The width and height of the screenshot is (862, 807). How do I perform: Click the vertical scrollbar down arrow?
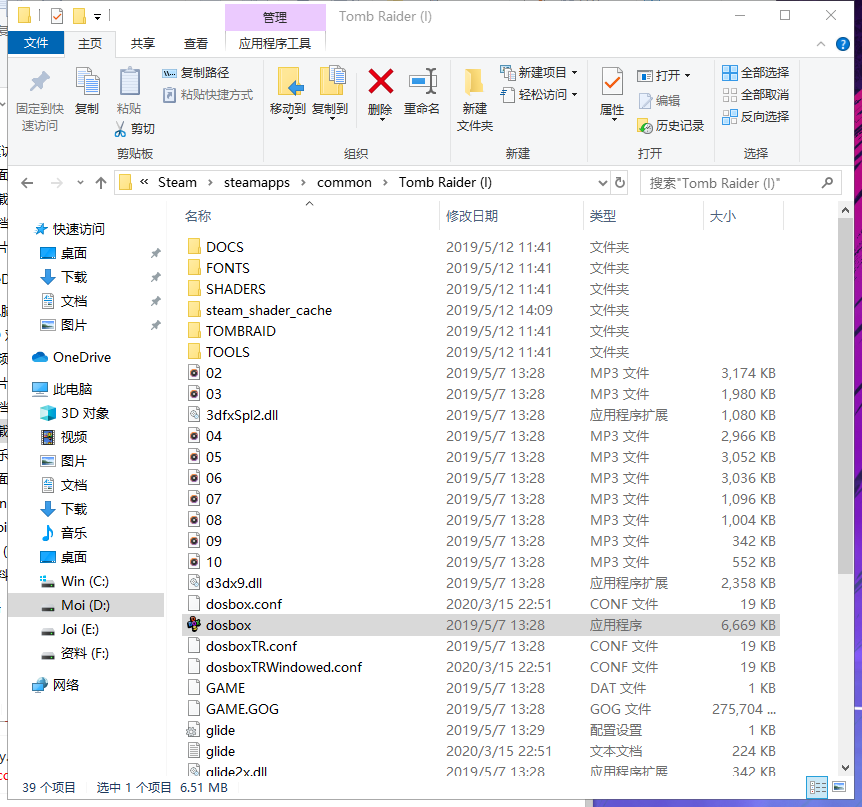[x=845, y=767]
